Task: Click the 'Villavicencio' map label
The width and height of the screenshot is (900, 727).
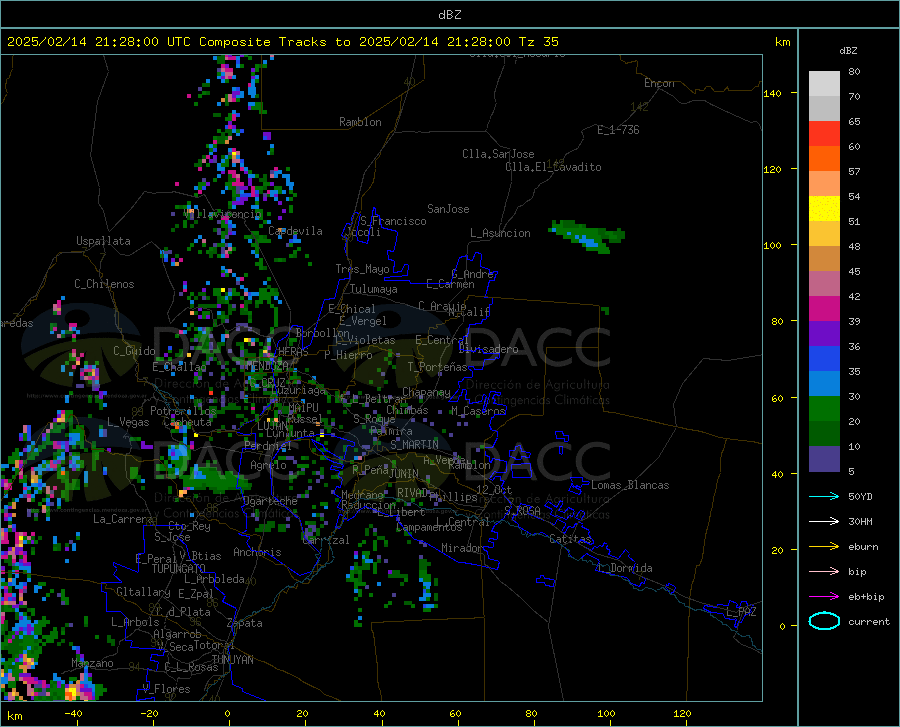Action: [x=223, y=214]
